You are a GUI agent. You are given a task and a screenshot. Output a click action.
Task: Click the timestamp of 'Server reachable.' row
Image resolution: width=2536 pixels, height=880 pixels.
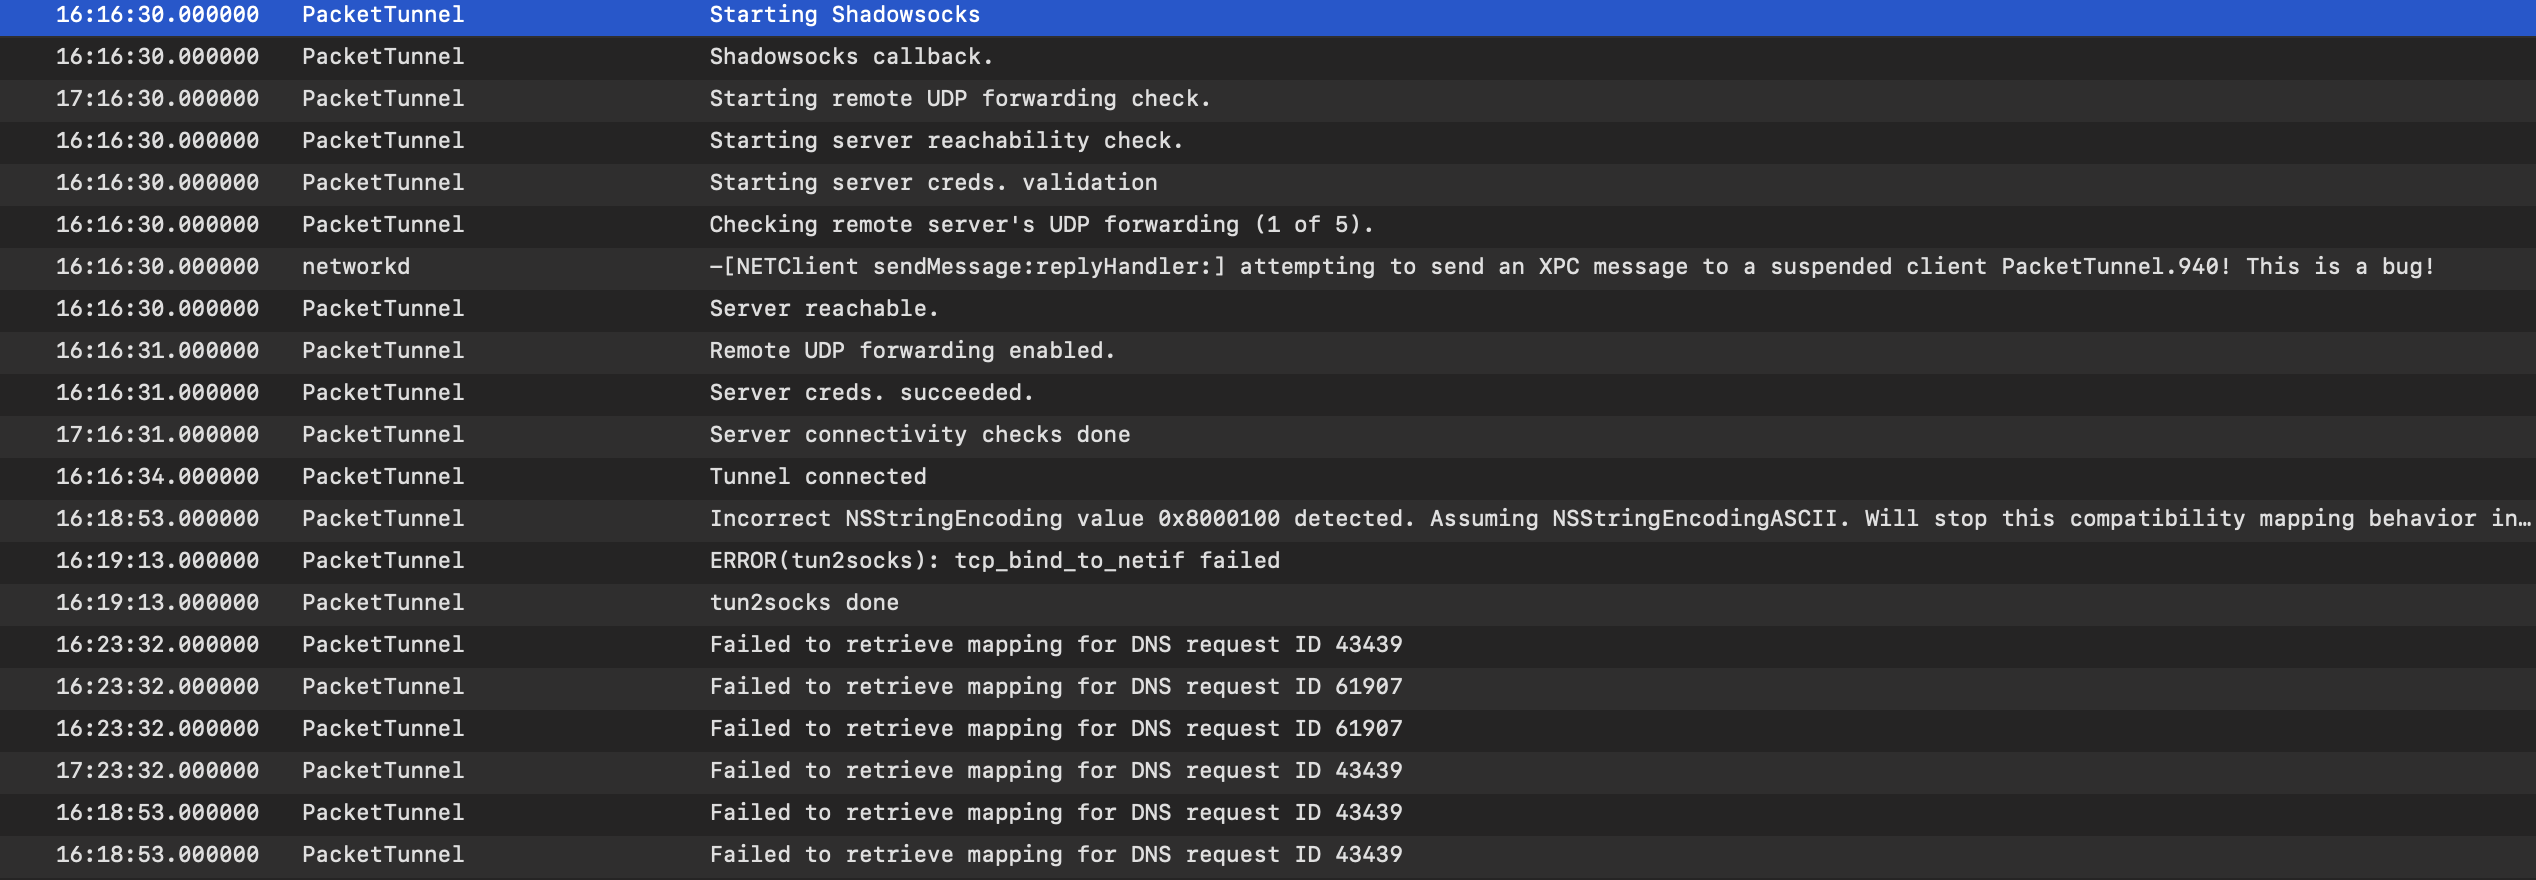coord(157,309)
